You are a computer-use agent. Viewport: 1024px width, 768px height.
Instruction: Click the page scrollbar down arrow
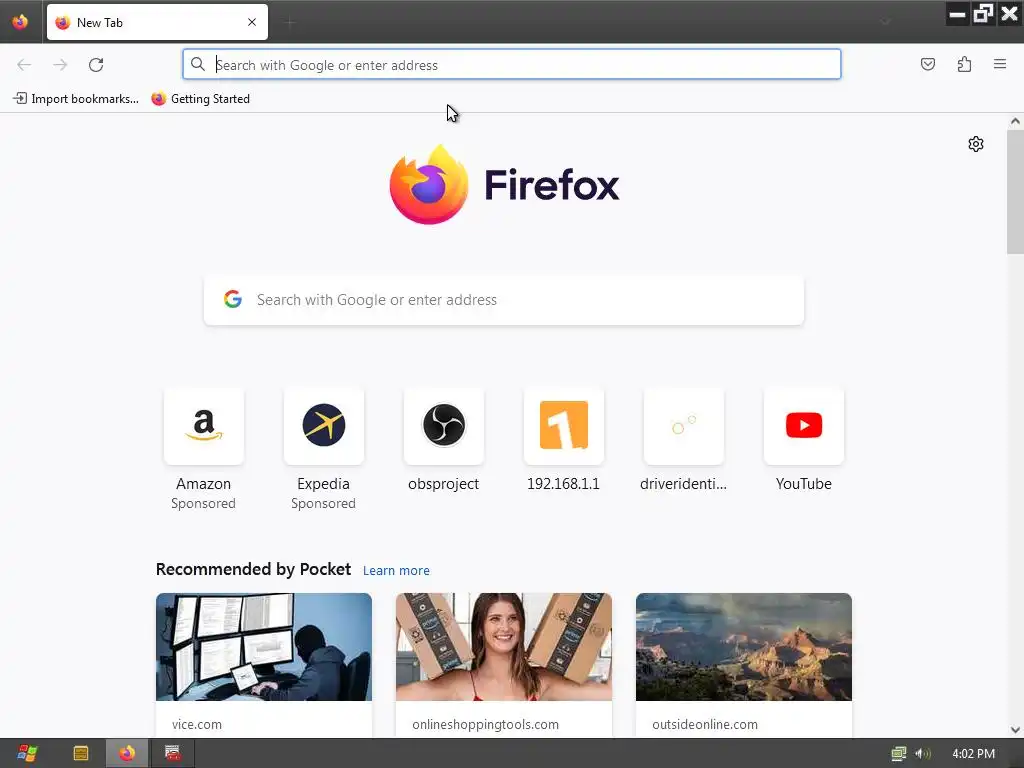[x=1015, y=730]
